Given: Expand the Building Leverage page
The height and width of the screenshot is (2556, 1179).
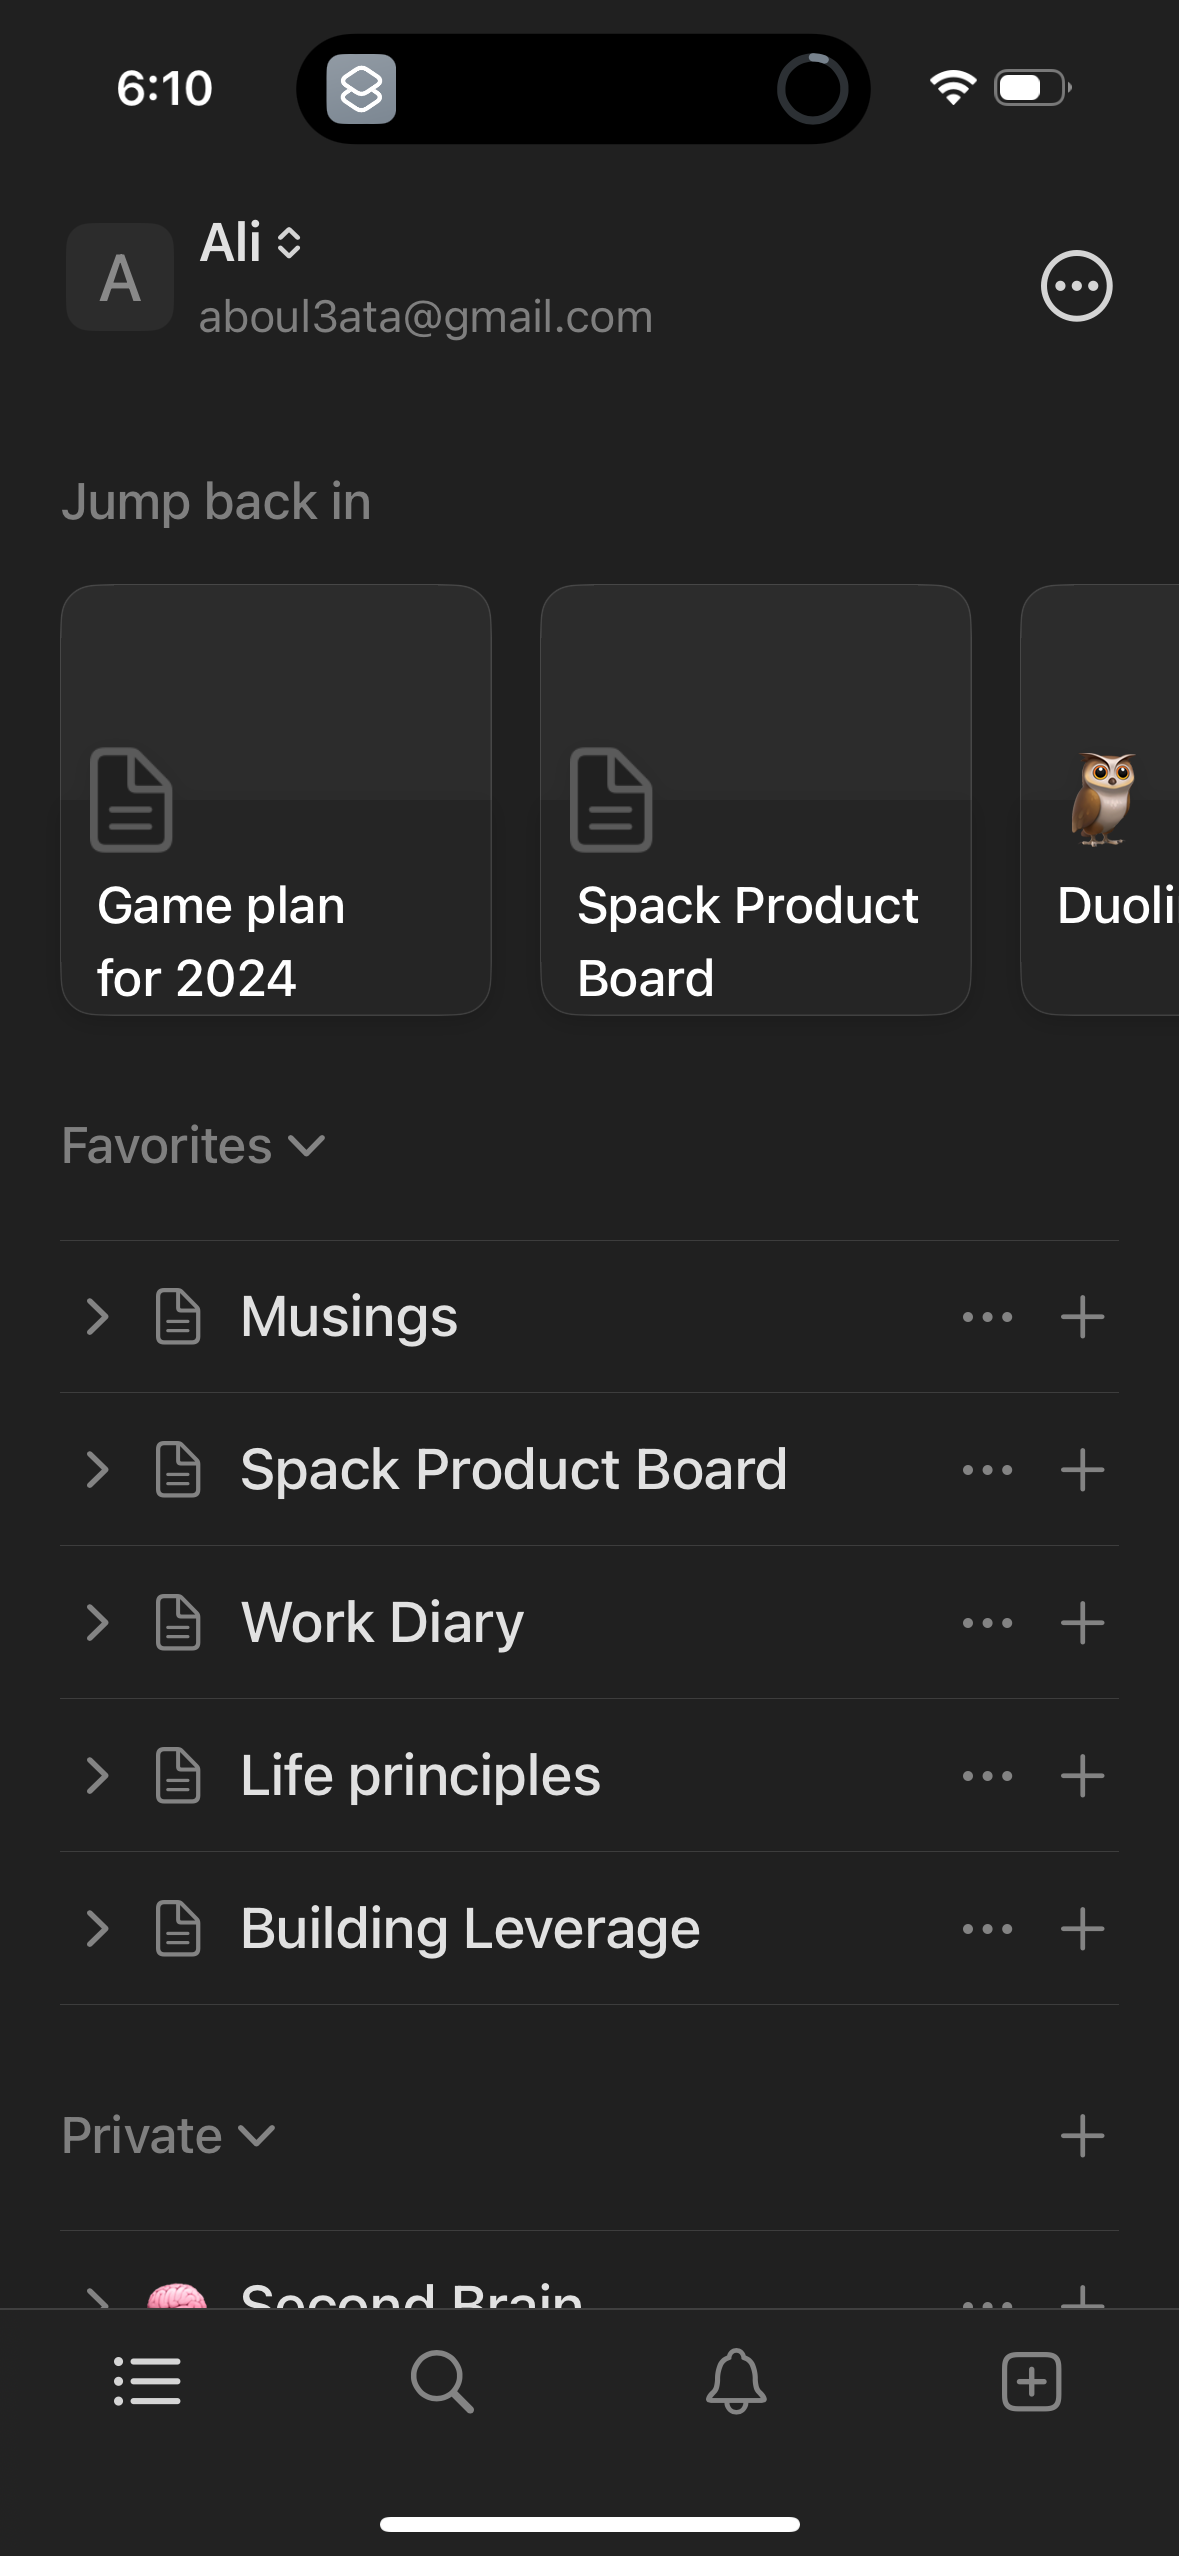Looking at the screenshot, I should coord(97,1928).
